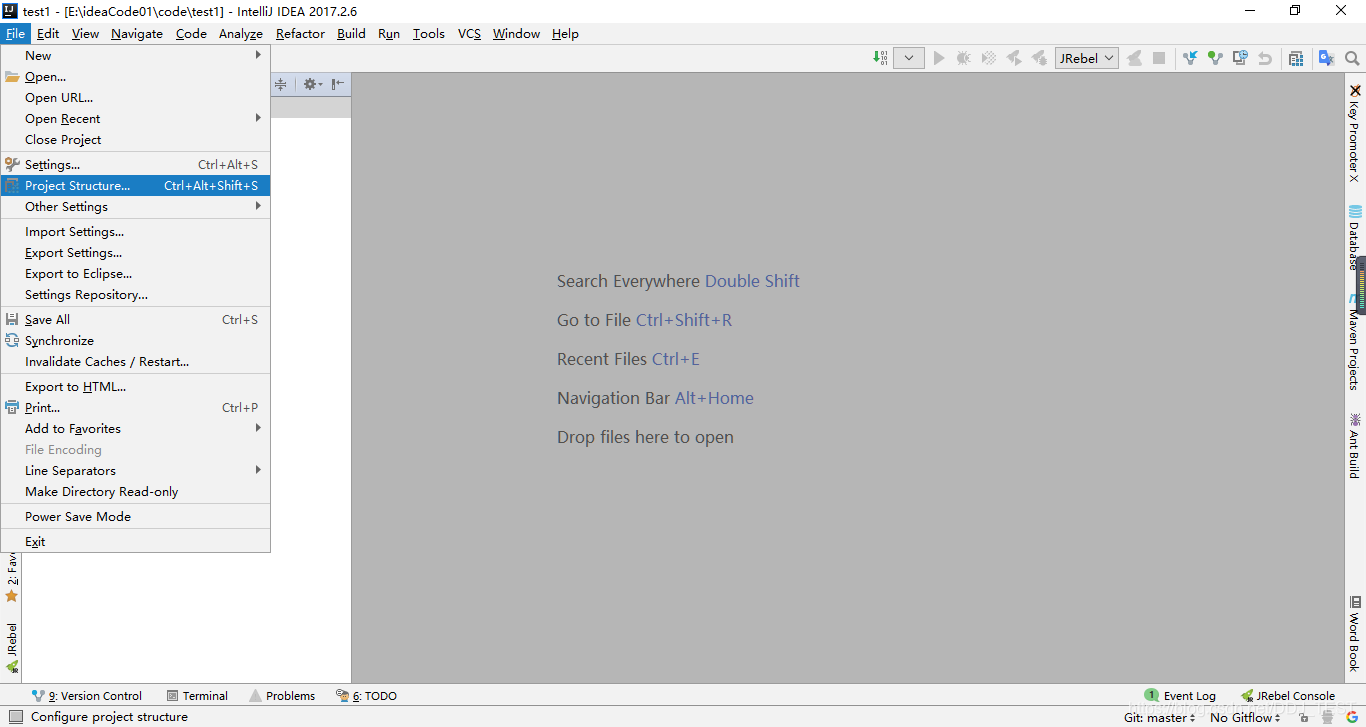Click the Debug bug icon
Image resolution: width=1366 pixels, height=727 pixels.
pos(964,58)
